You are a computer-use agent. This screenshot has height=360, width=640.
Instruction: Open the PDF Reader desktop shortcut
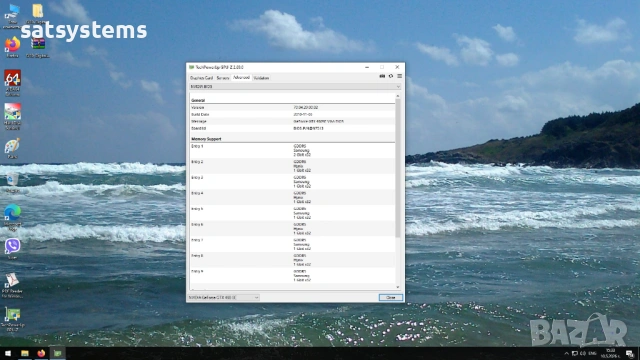click(x=13, y=285)
